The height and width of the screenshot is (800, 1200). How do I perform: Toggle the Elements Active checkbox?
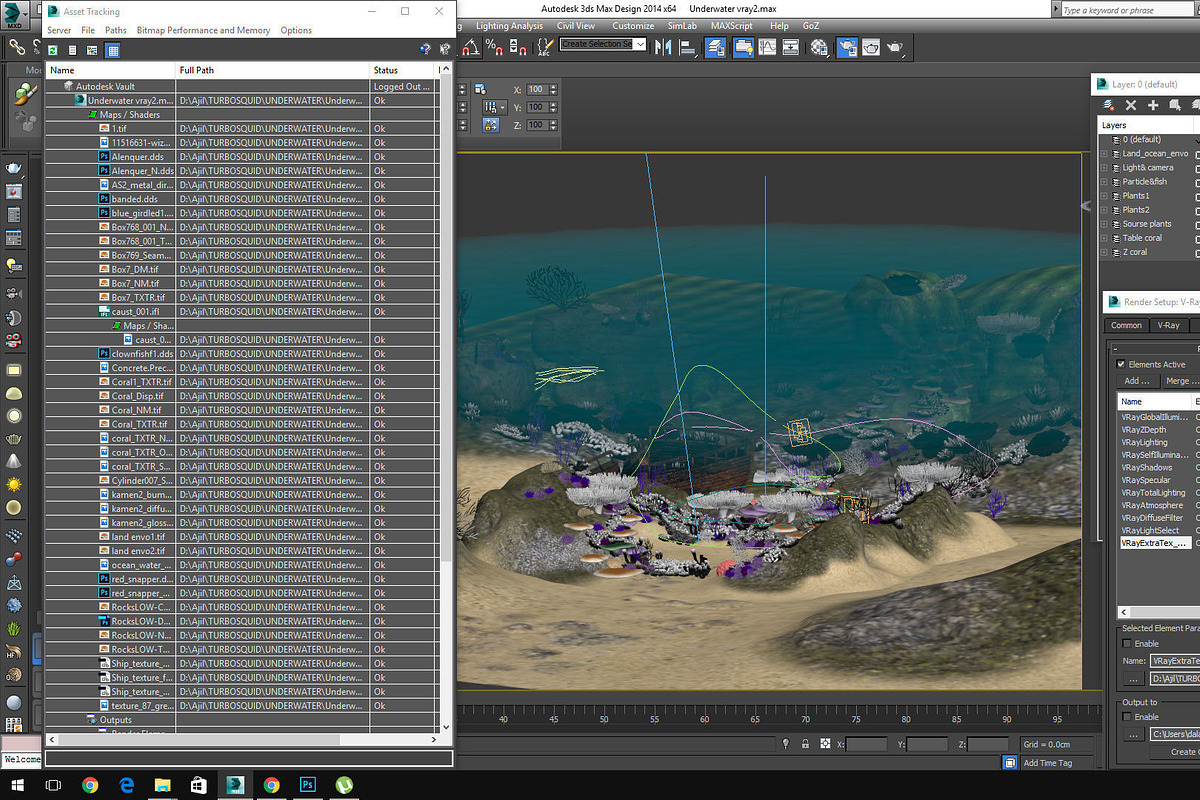1121,364
